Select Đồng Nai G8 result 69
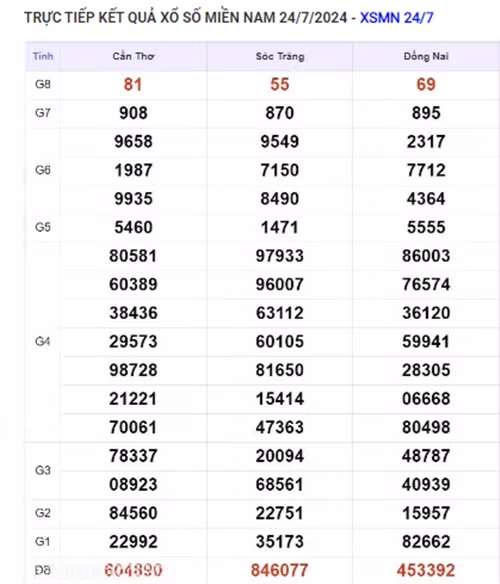500x584 pixels. pyautogui.click(x=426, y=84)
